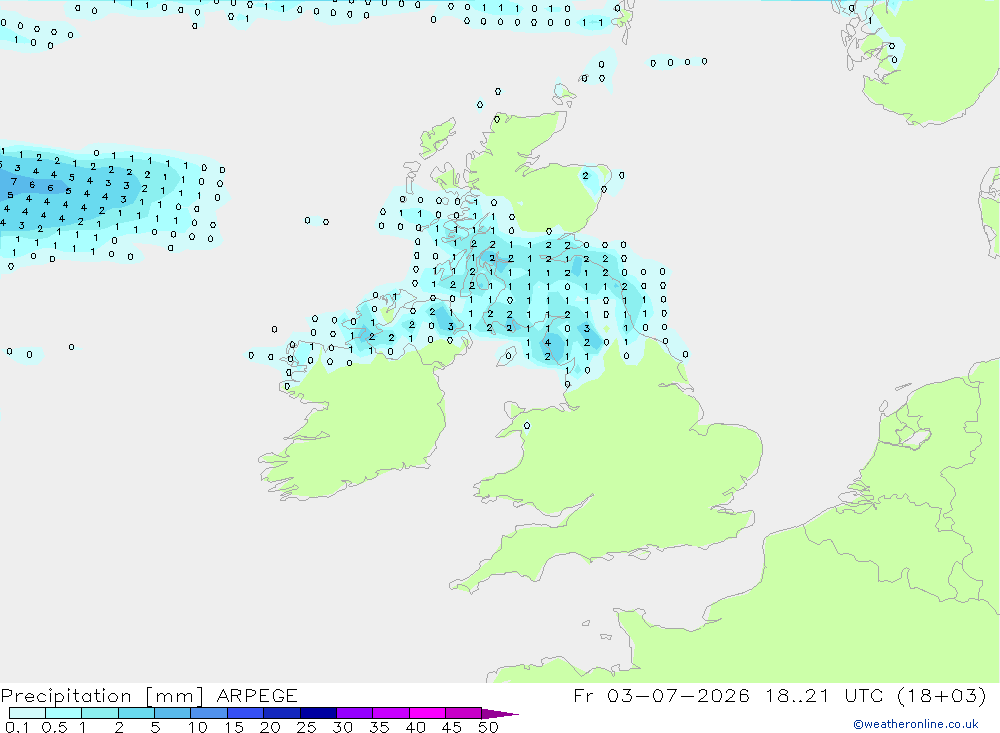Click legend value "20"

270,727
